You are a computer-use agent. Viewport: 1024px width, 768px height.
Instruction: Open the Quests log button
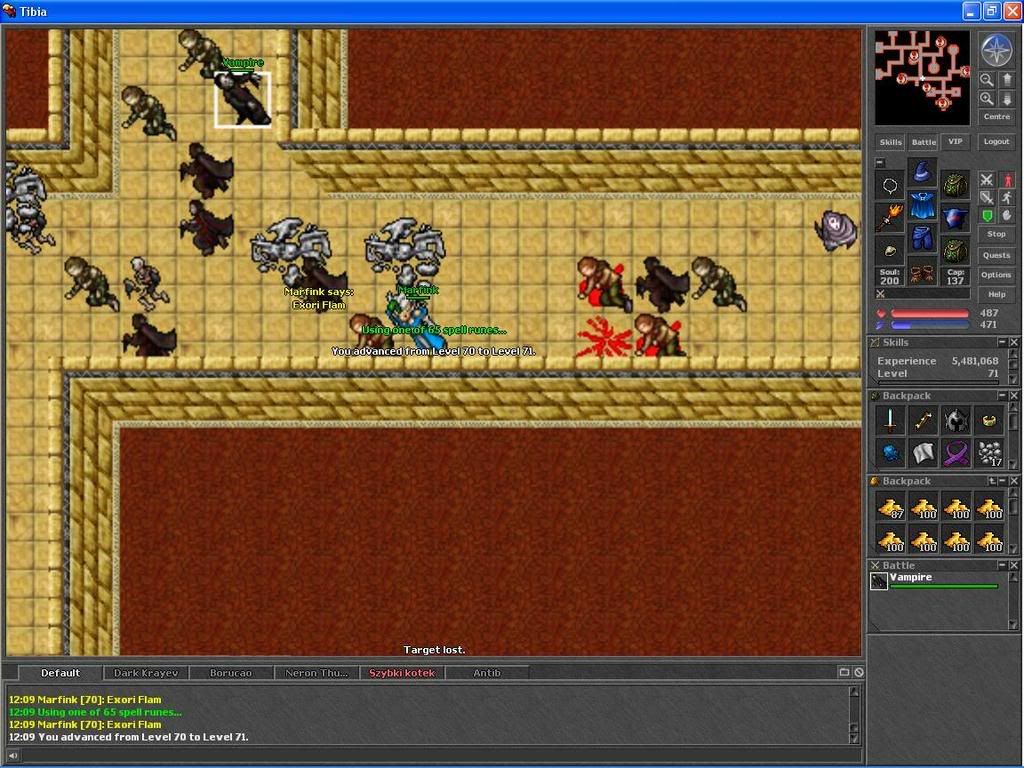click(997, 255)
